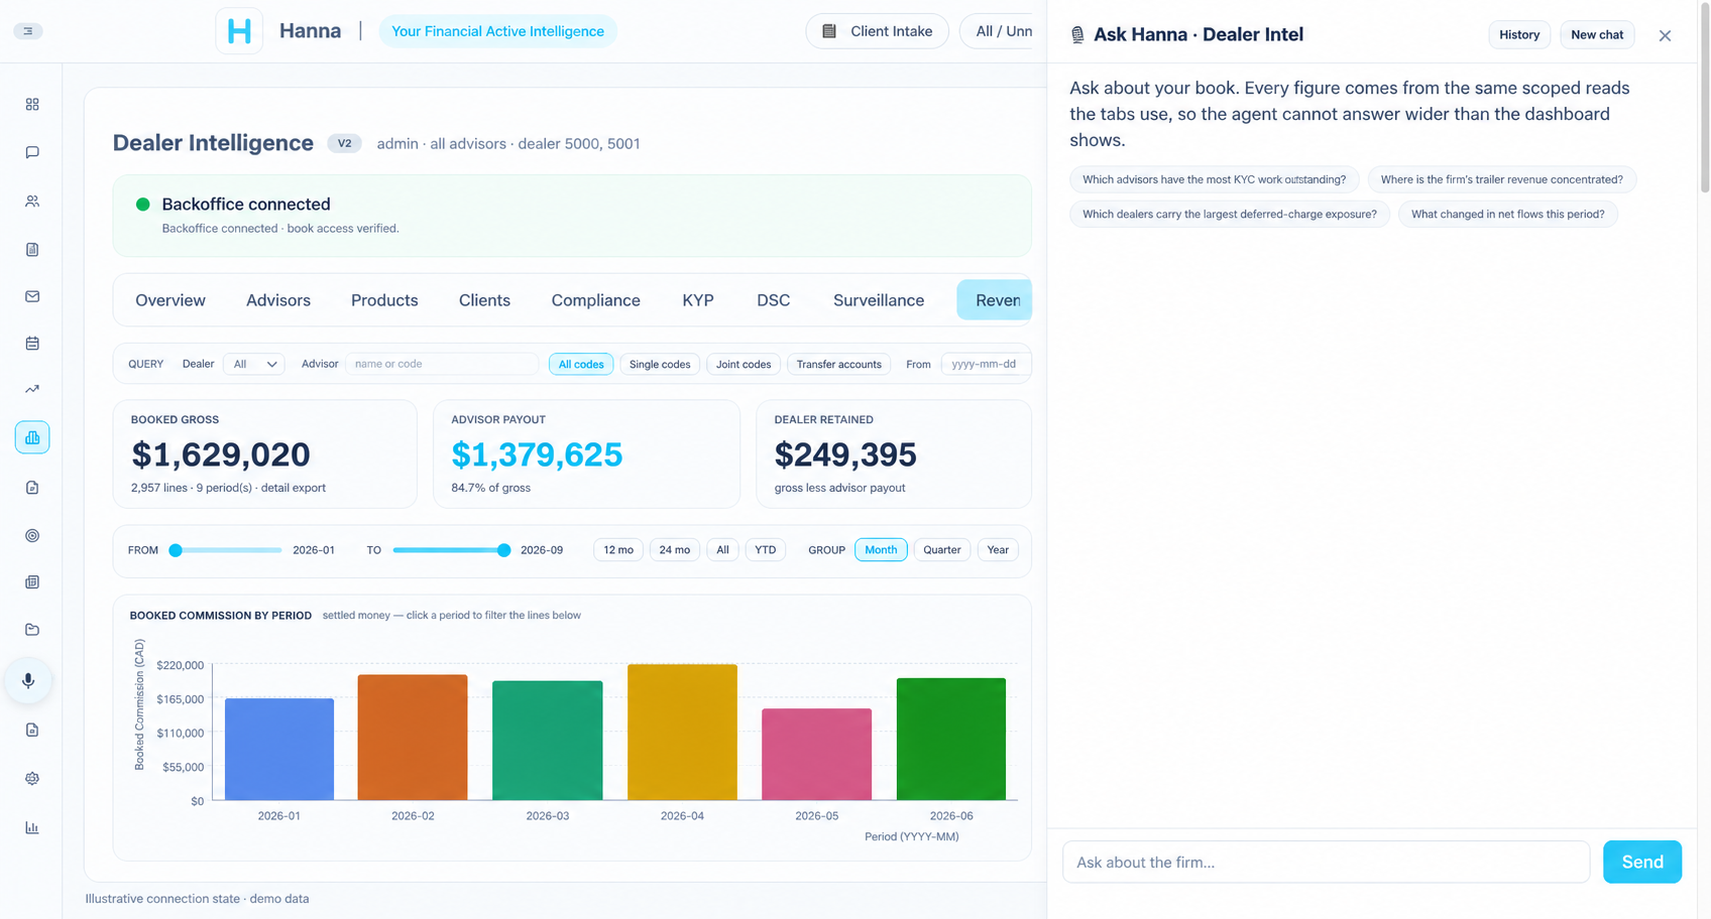This screenshot has height=919, width=1711.
Task: Open the target/goals icon in sidebar
Action: [32, 535]
